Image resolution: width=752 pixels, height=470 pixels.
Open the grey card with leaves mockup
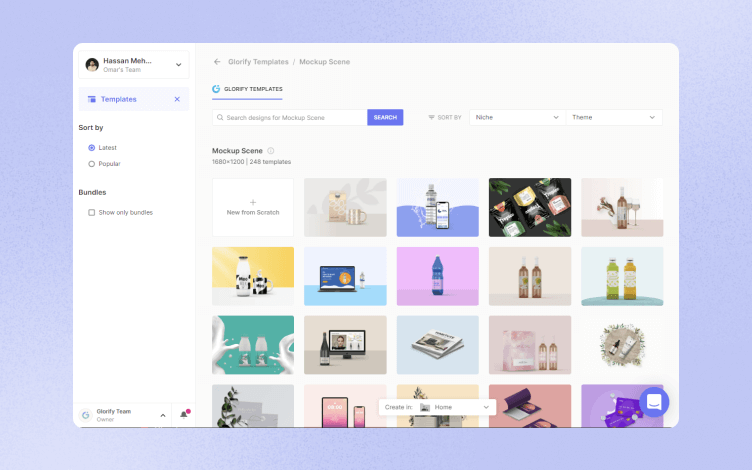(x=253, y=406)
